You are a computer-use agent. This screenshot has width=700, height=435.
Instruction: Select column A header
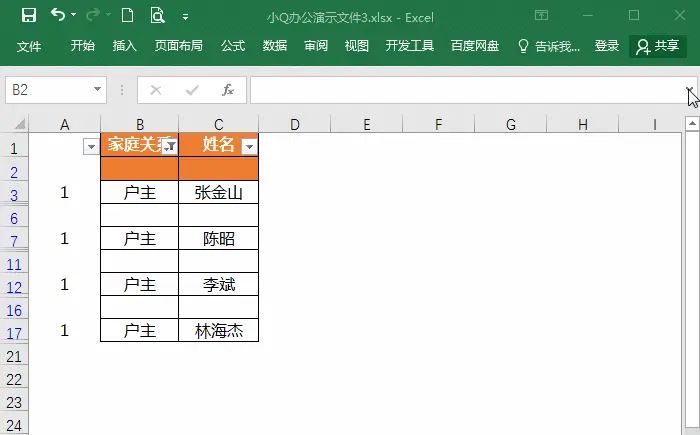[x=65, y=125]
